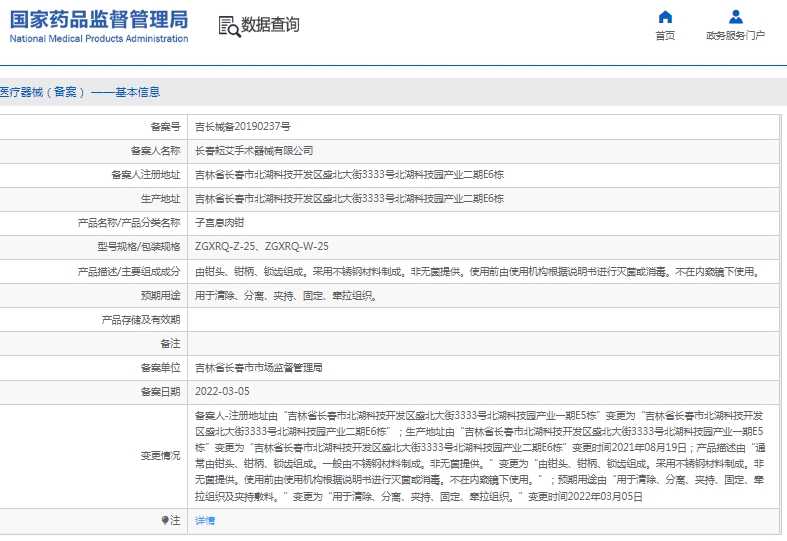The width and height of the screenshot is (787, 541).
Task: Click the 型号规格/包装规格 row label
Action: point(139,247)
